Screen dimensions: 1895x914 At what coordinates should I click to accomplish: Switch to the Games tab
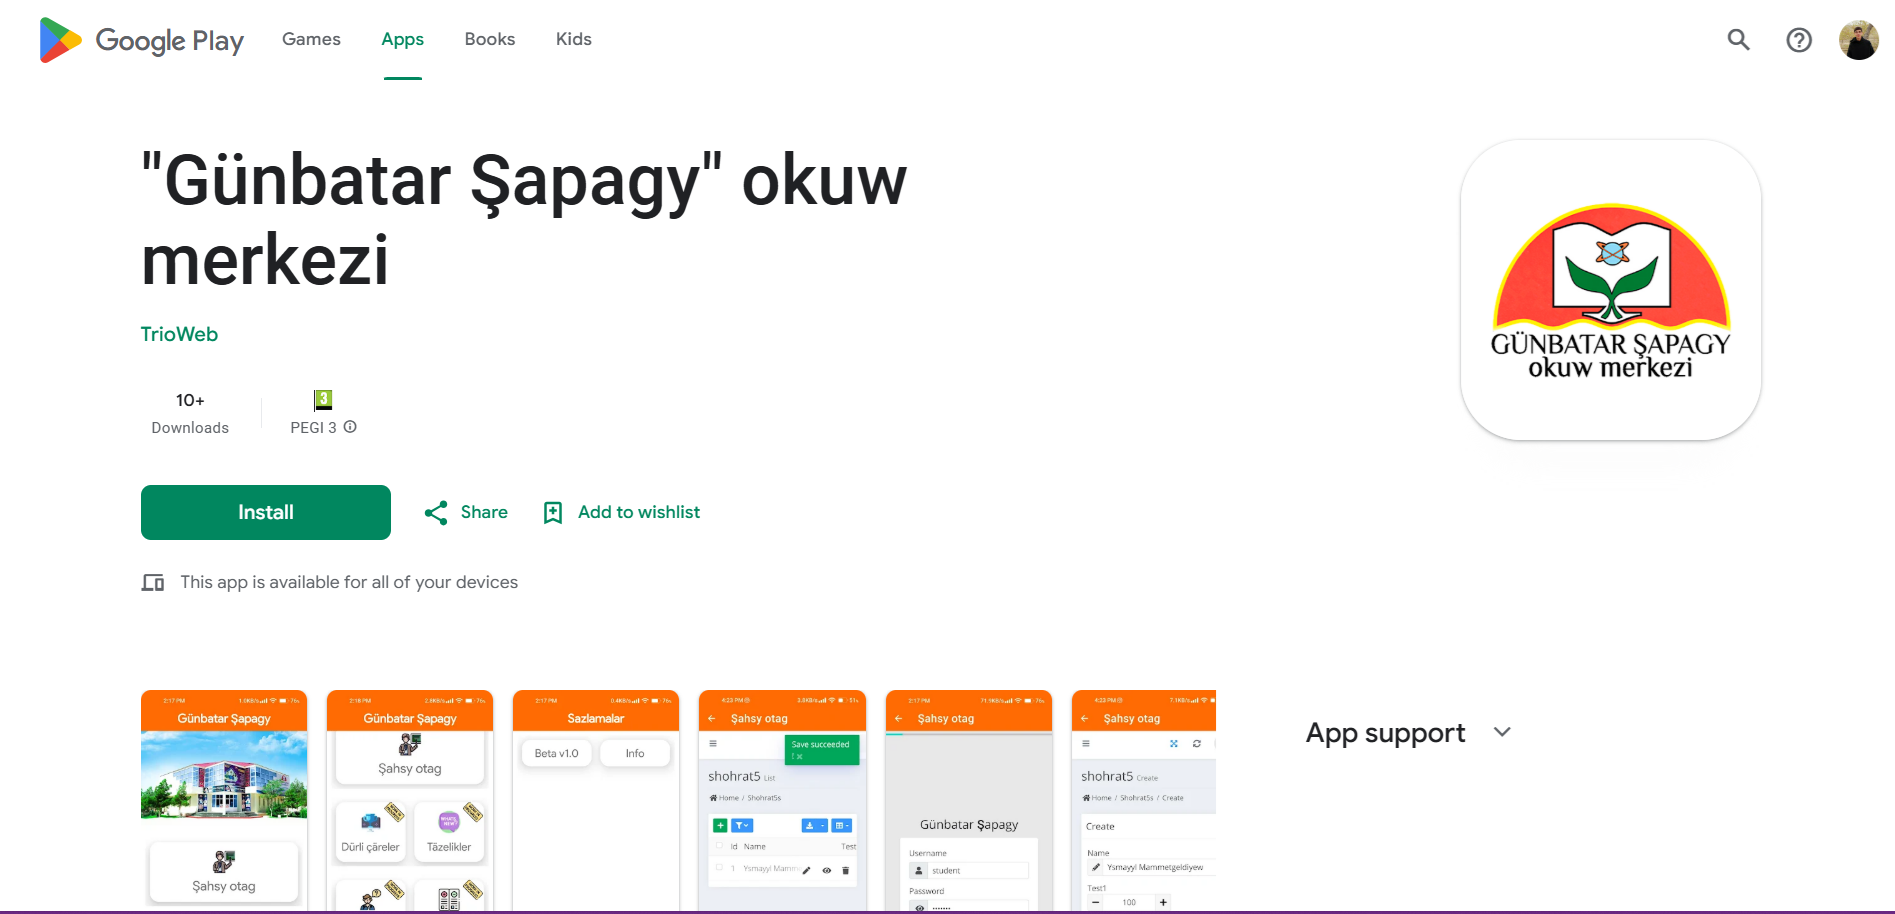(311, 39)
